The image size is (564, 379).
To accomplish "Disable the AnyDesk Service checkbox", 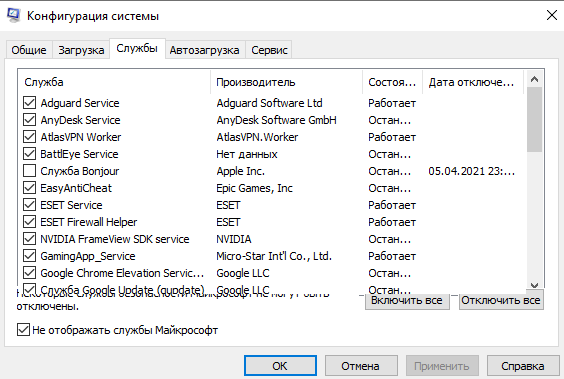I will click(x=29, y=120).
